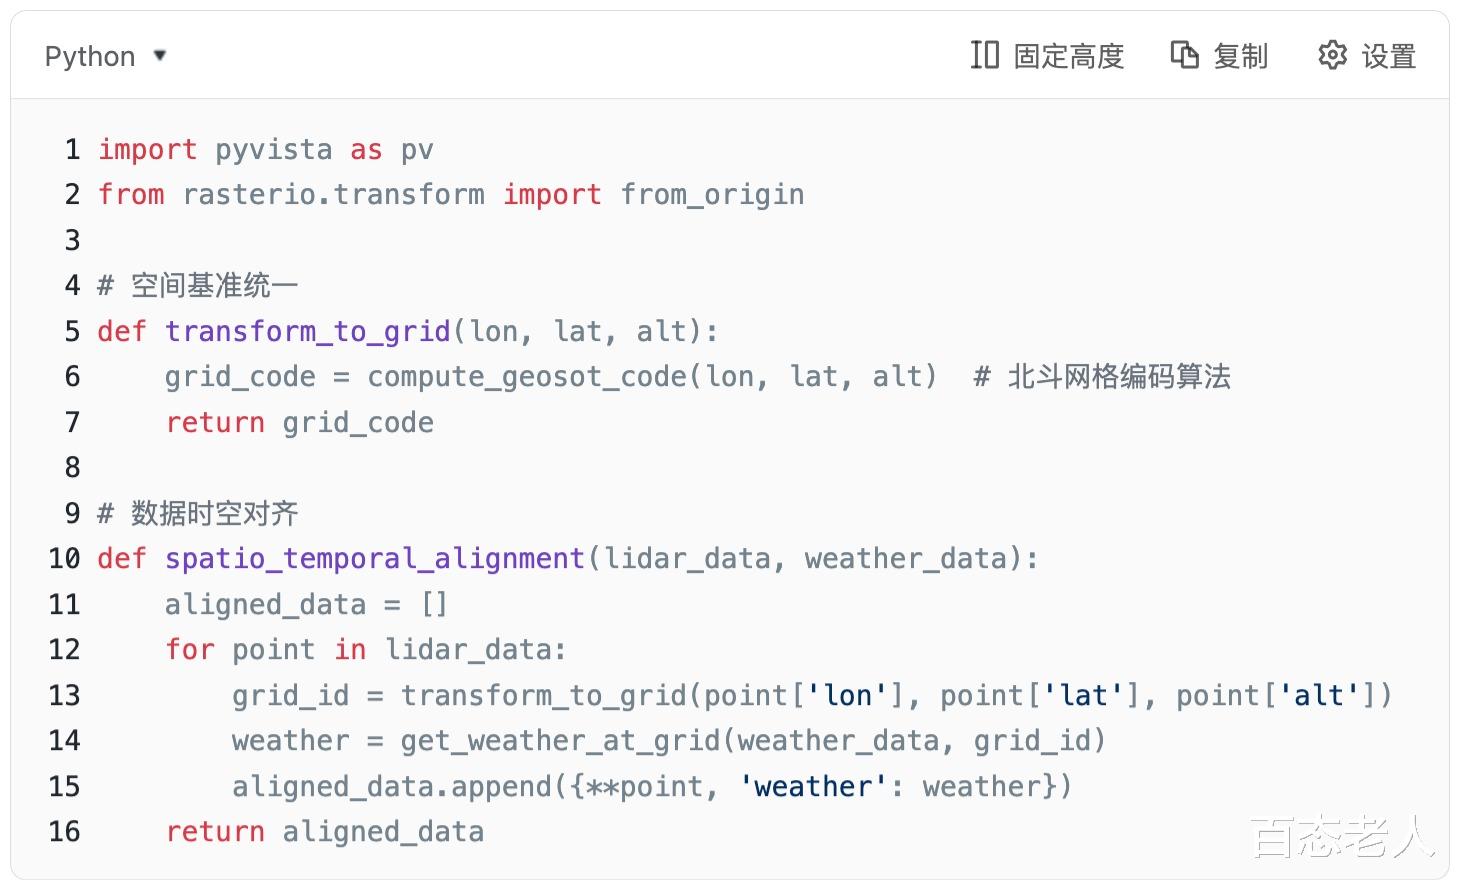Viewport: 1460px width, 890px height.
Task: Click the copy (复制) icon
Action: coord(1184,55)
